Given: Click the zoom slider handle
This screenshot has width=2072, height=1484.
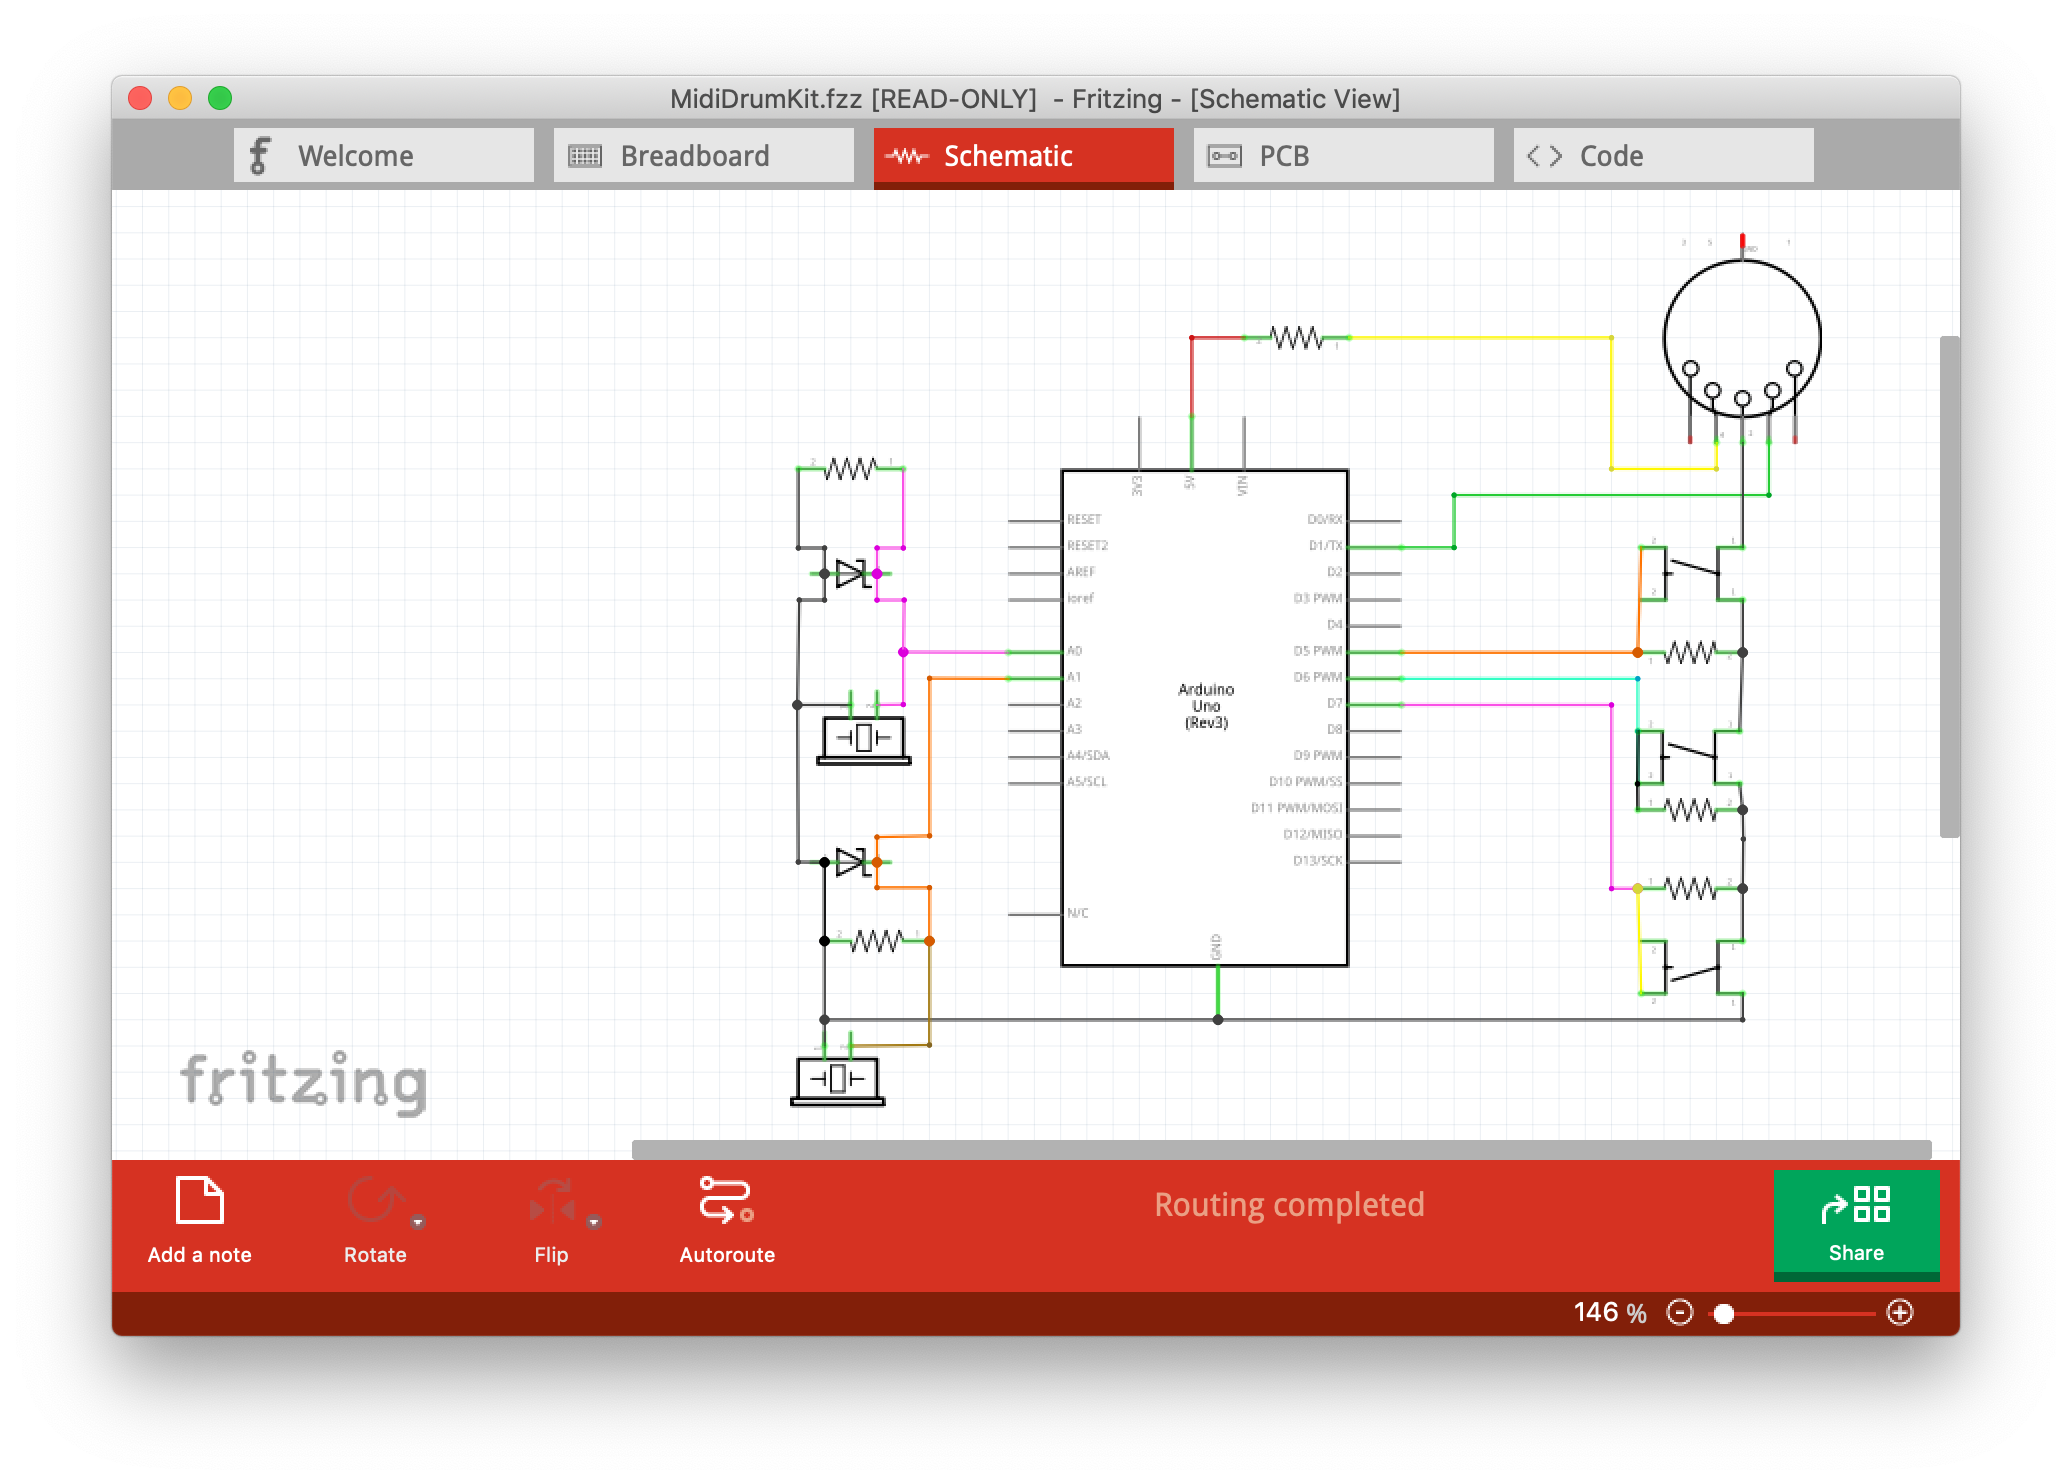Looking at the screenshot, I should point(1724,1313).
